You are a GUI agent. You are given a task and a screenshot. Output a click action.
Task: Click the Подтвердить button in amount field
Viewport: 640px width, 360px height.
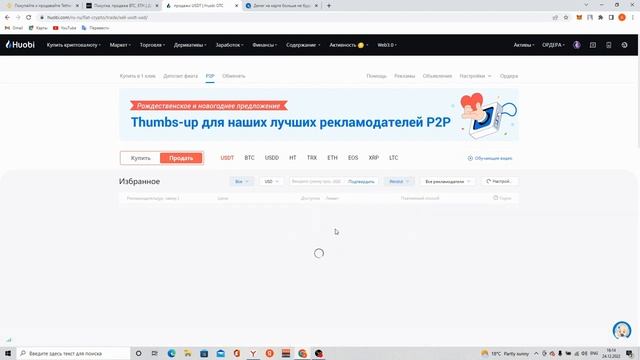(x=361, y=181)
